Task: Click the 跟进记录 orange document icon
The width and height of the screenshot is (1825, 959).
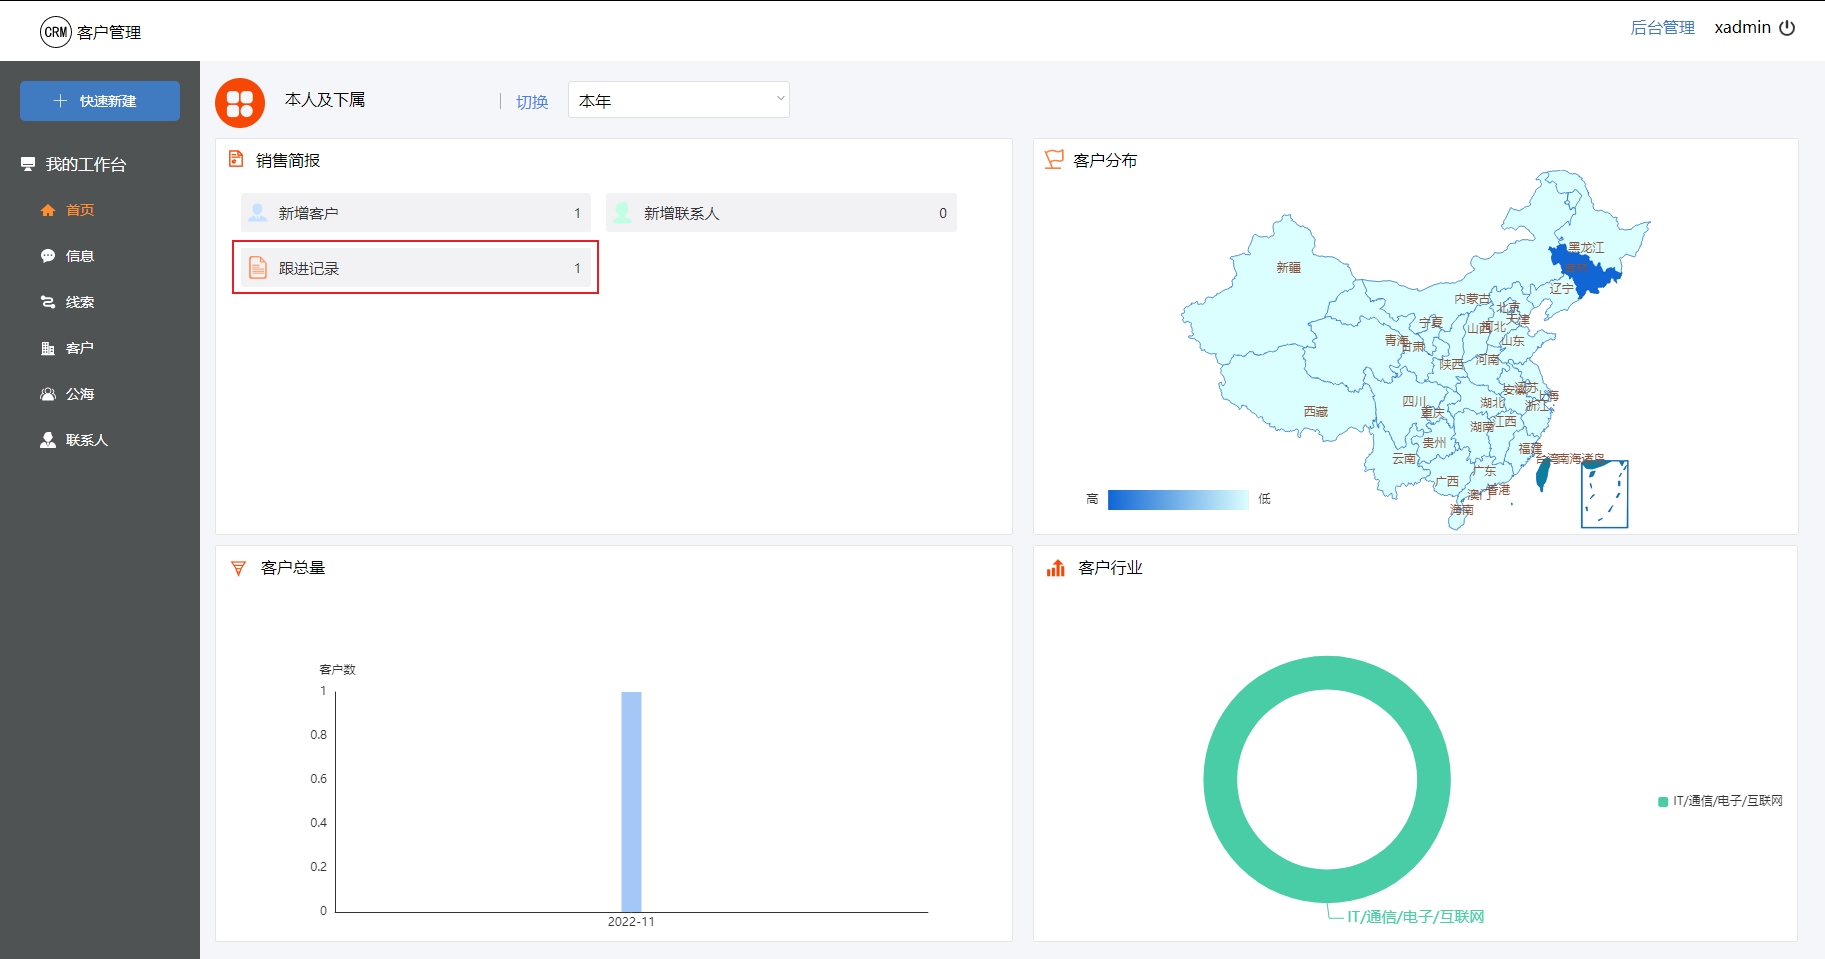Action: click(x=258, y=268)
